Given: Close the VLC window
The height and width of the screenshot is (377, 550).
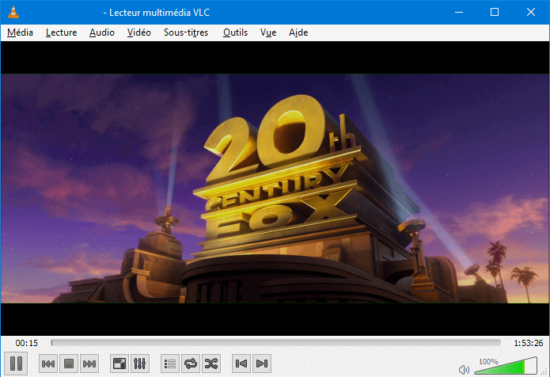Looking at the screenshot, I should pos(531,12).
